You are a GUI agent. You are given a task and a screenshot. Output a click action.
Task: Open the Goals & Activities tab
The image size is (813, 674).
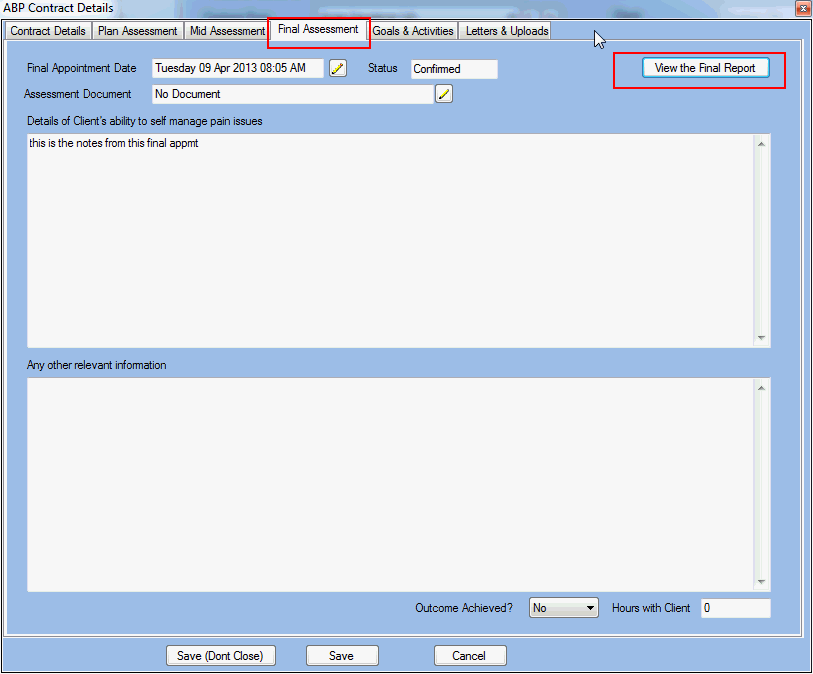pyautogui.click(x=413, y=31)
